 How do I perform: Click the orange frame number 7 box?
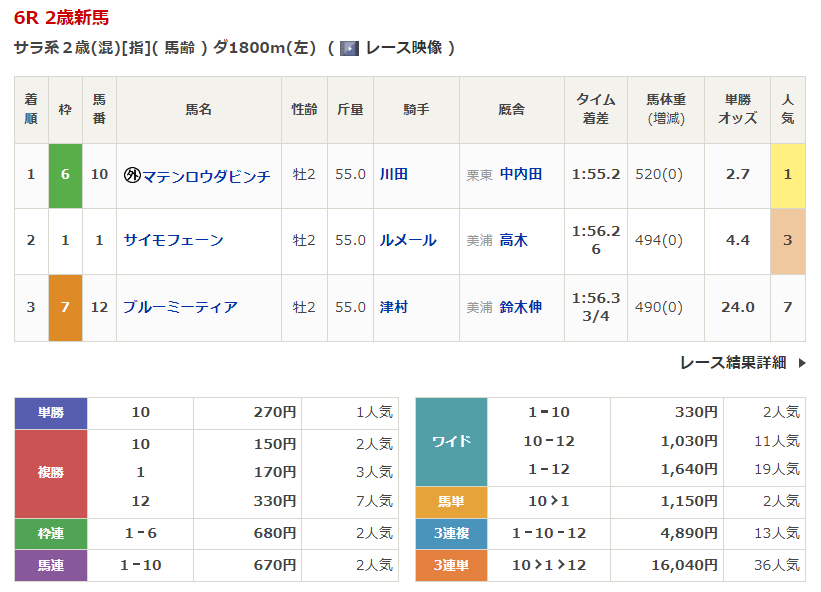point(65,307)
